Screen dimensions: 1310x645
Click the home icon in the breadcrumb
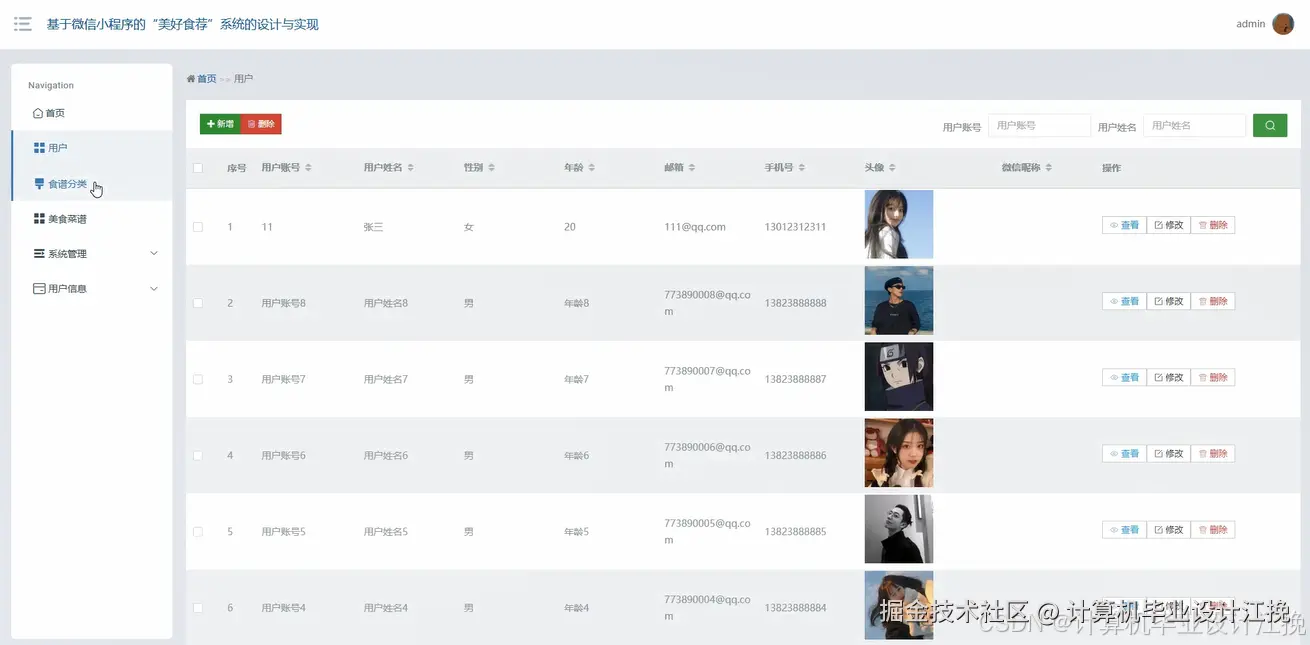coord(191,79)
